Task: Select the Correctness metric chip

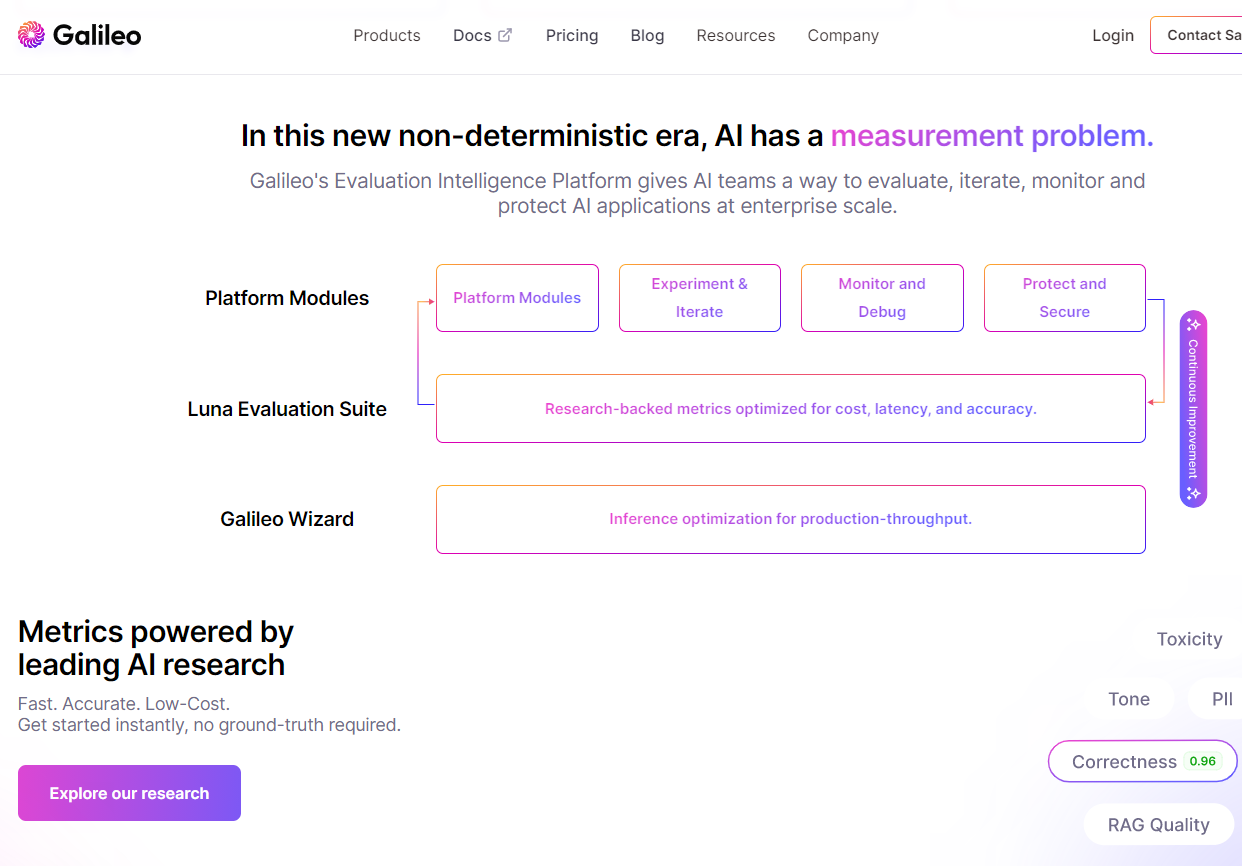Action: (x=1124, y=762)
